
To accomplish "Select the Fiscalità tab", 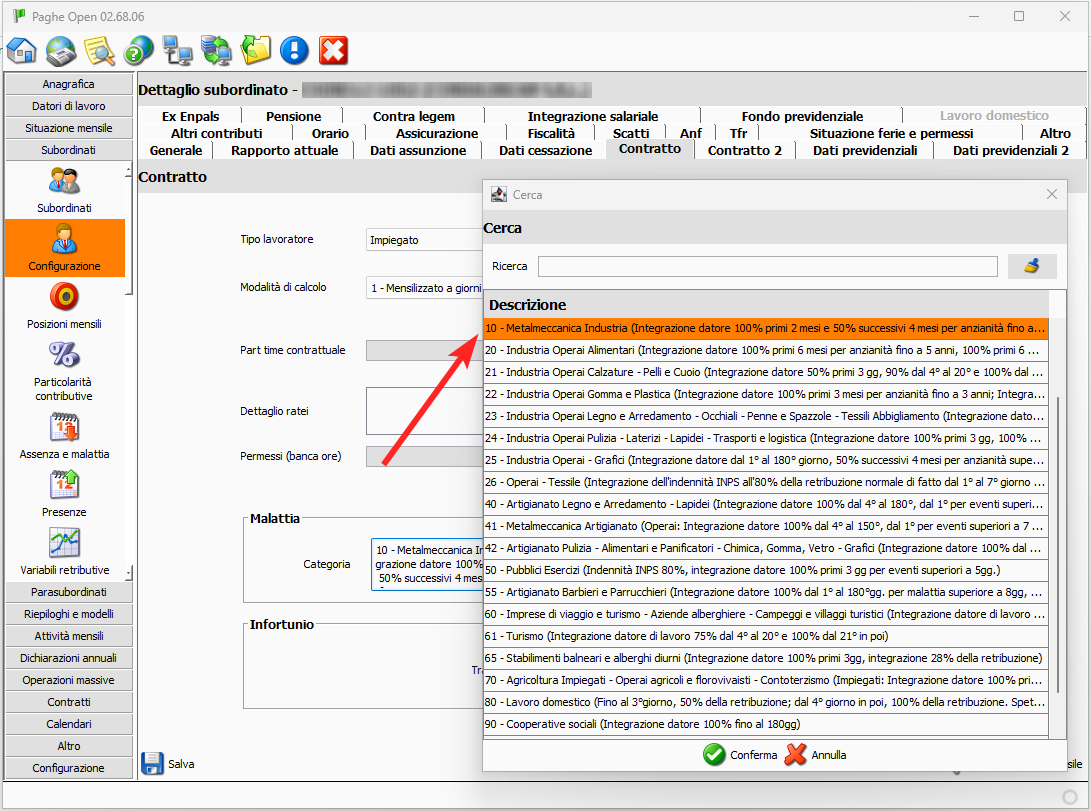I will [551, 133].
